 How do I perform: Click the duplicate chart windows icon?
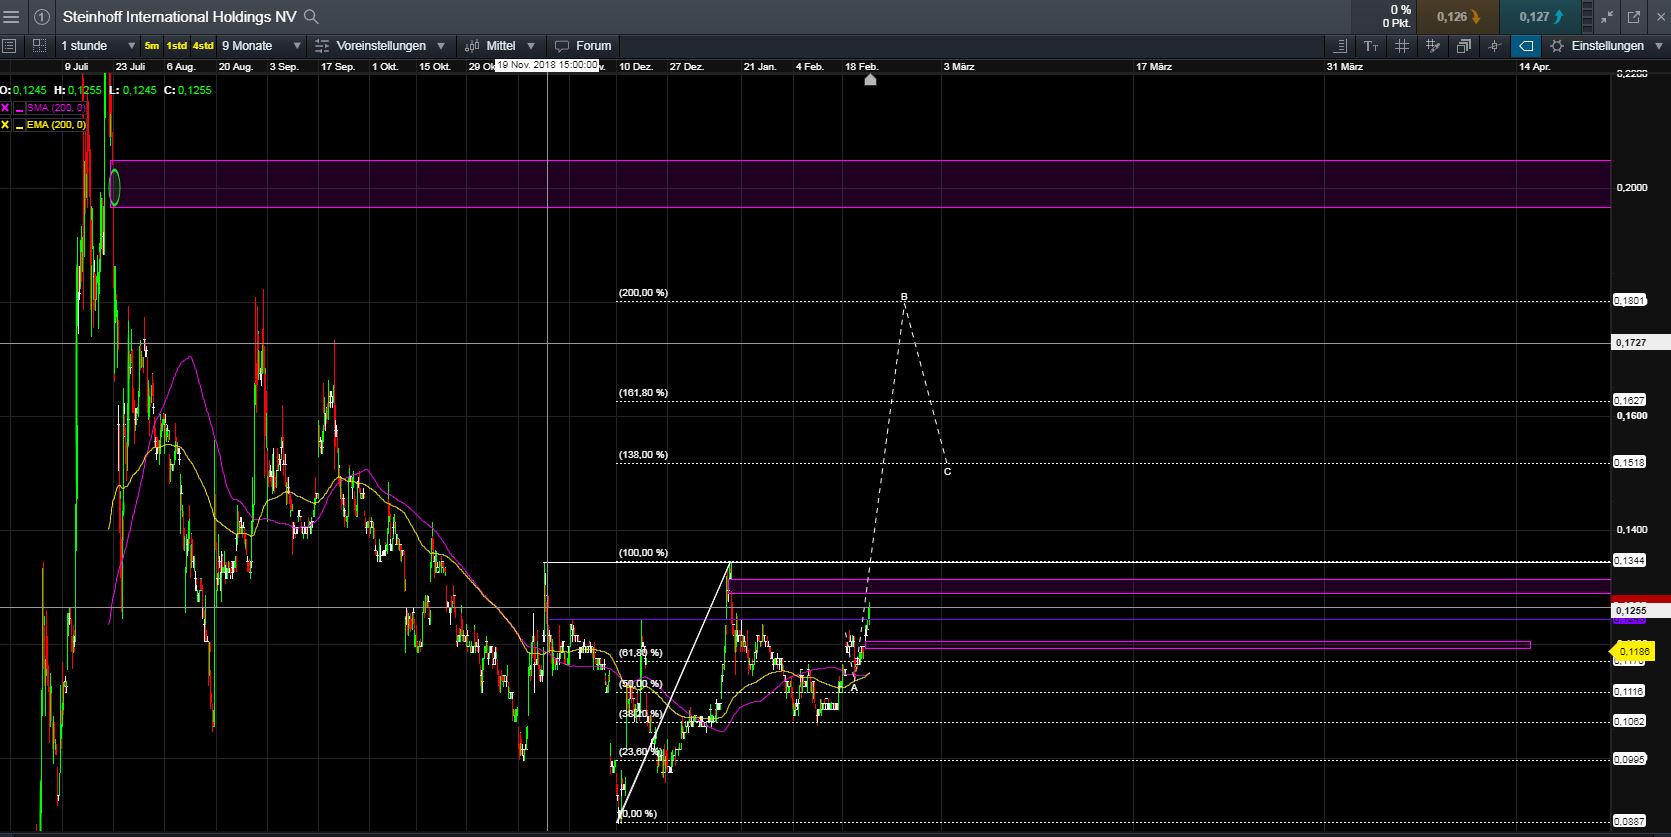coord(1464,46)
